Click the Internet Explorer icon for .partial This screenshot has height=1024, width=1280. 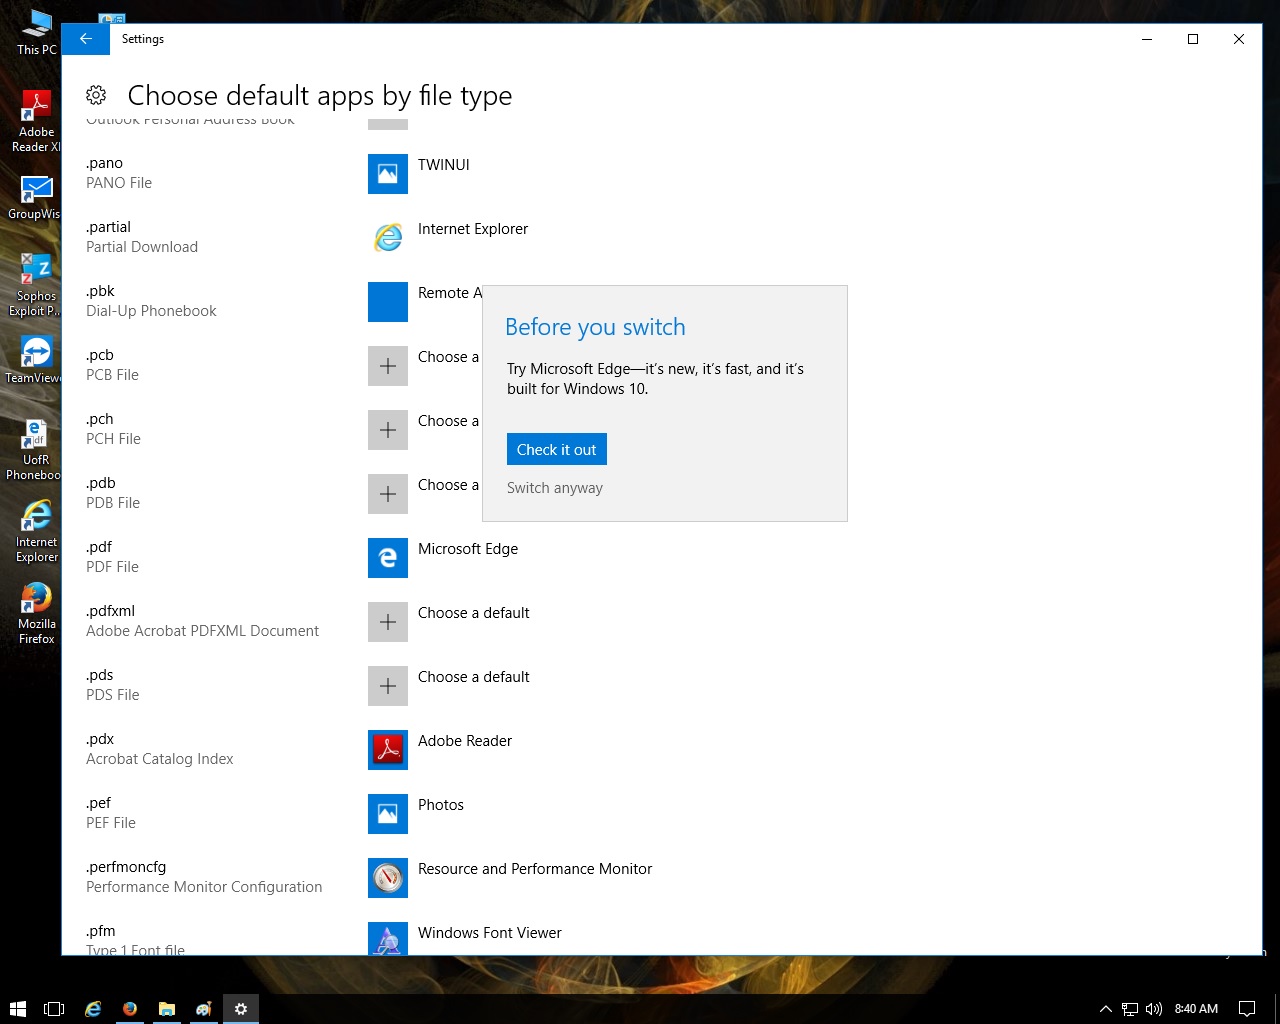pyautogui.click(x=388, y=238)
